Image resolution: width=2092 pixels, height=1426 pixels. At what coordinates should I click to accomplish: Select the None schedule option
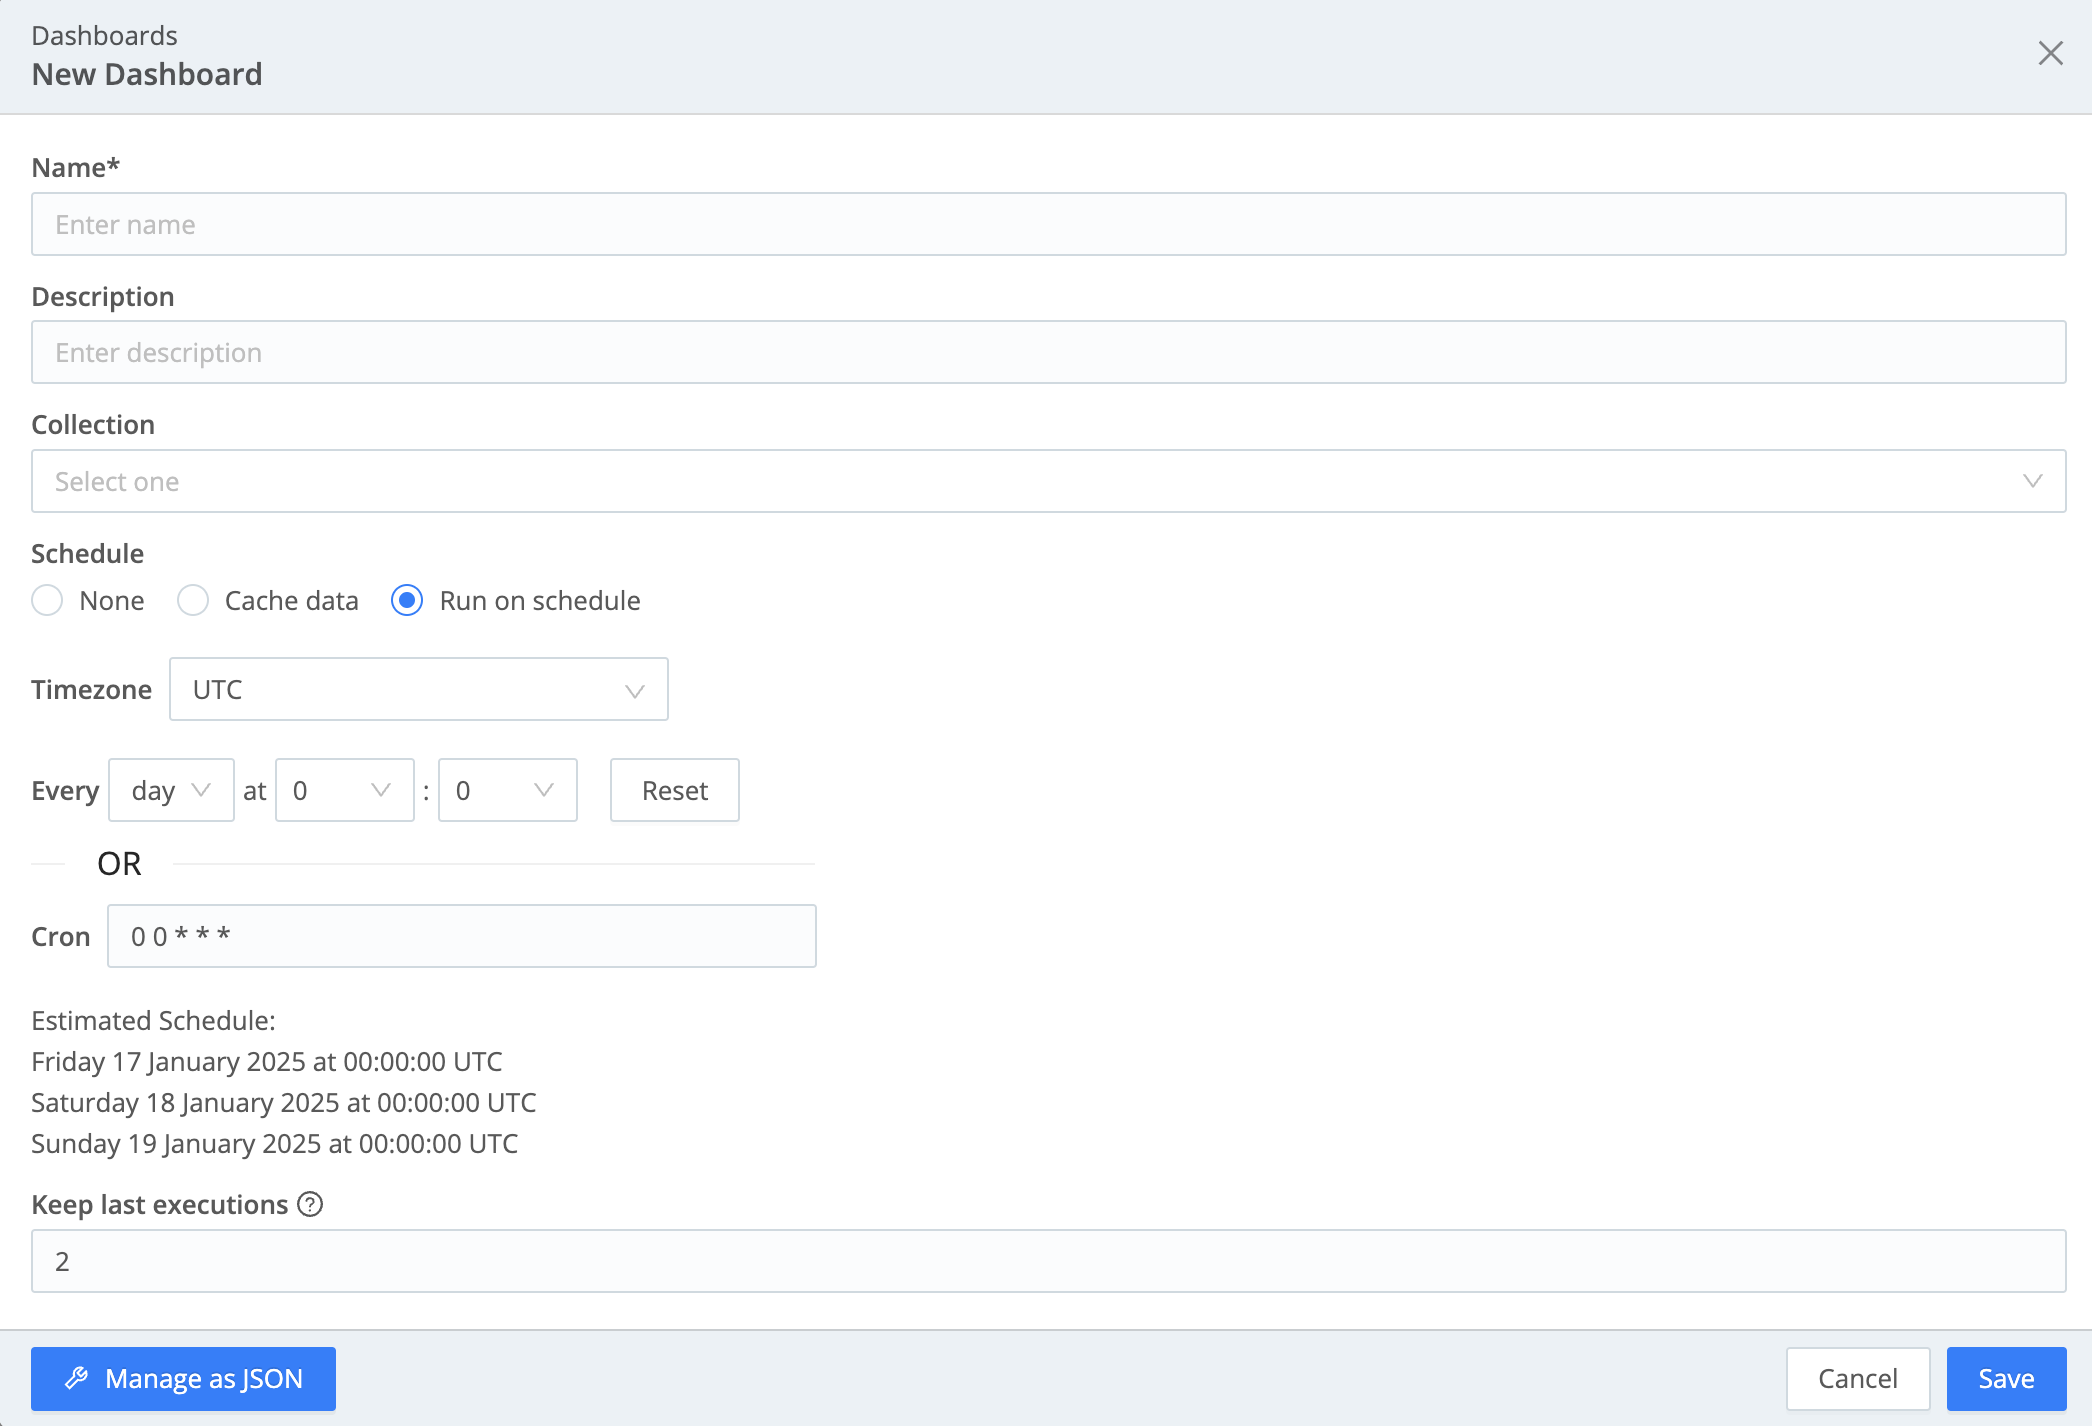(x=47, y=600)
